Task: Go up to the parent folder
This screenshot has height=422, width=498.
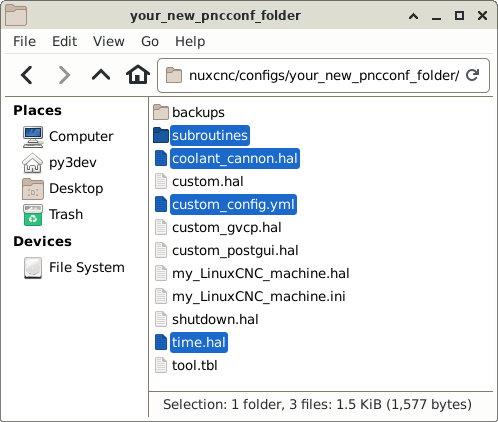Action: [101, 75]
